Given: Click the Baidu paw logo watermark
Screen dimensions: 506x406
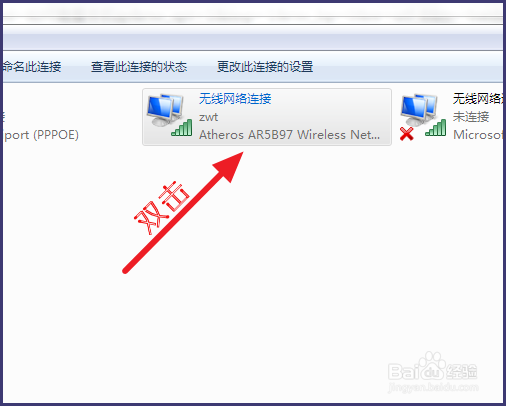Looking at the screenshot, I should (432, 365).
